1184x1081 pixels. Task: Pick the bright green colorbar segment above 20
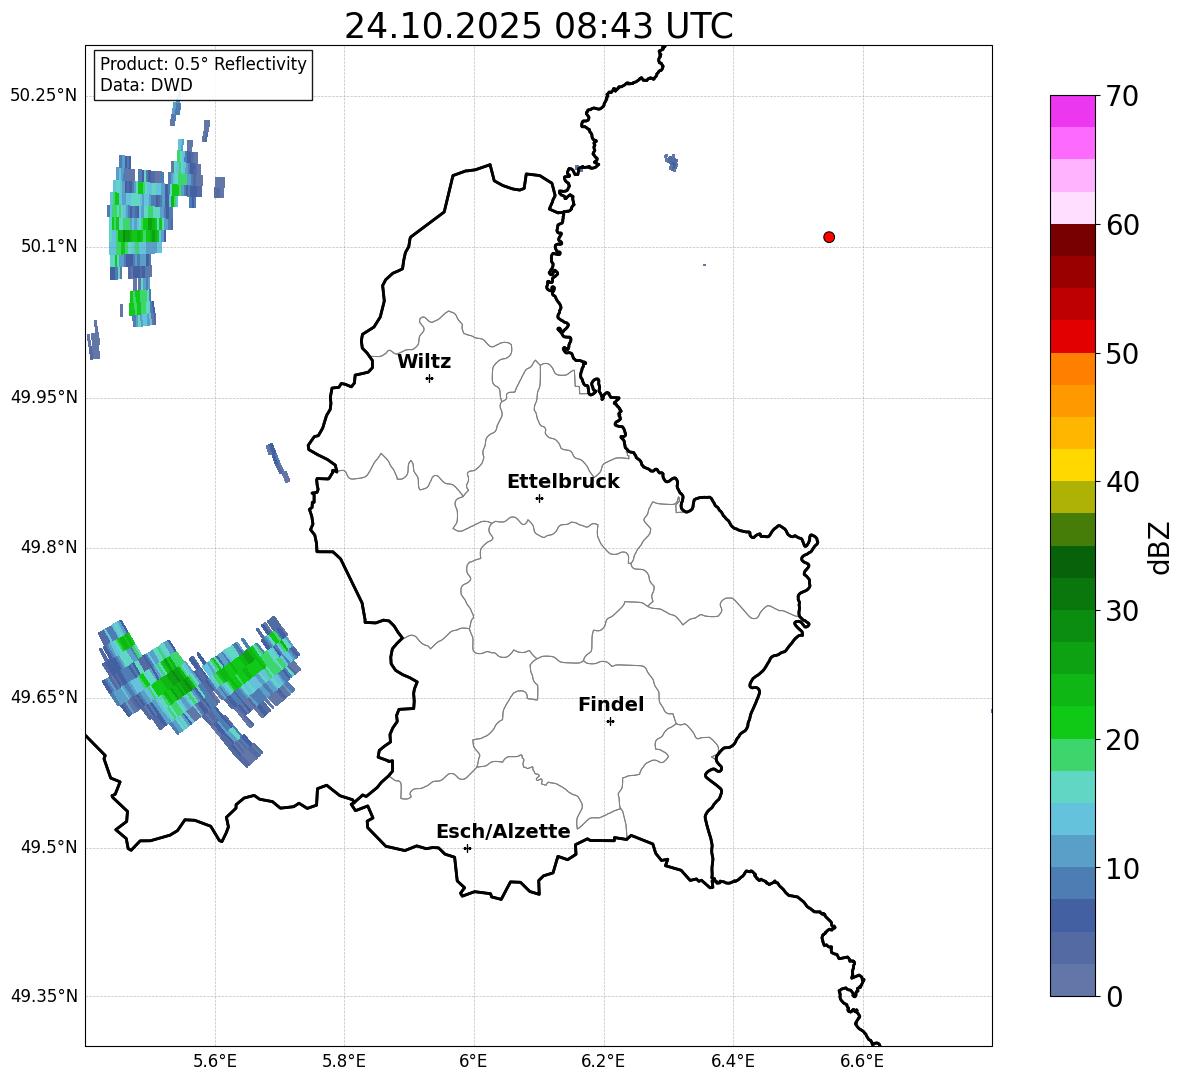click(x=1072, y=722)
